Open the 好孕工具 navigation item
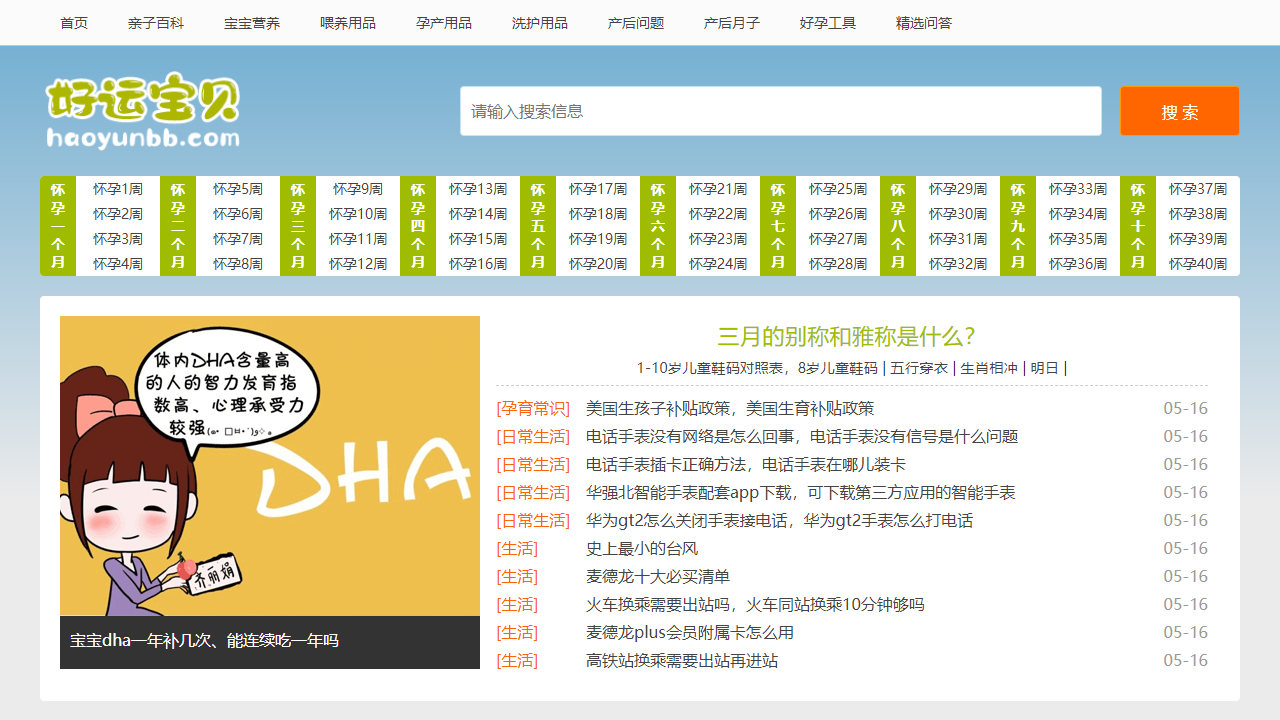Image resolution: width=1280 pixels, height=720 pixels. point(828,23)
